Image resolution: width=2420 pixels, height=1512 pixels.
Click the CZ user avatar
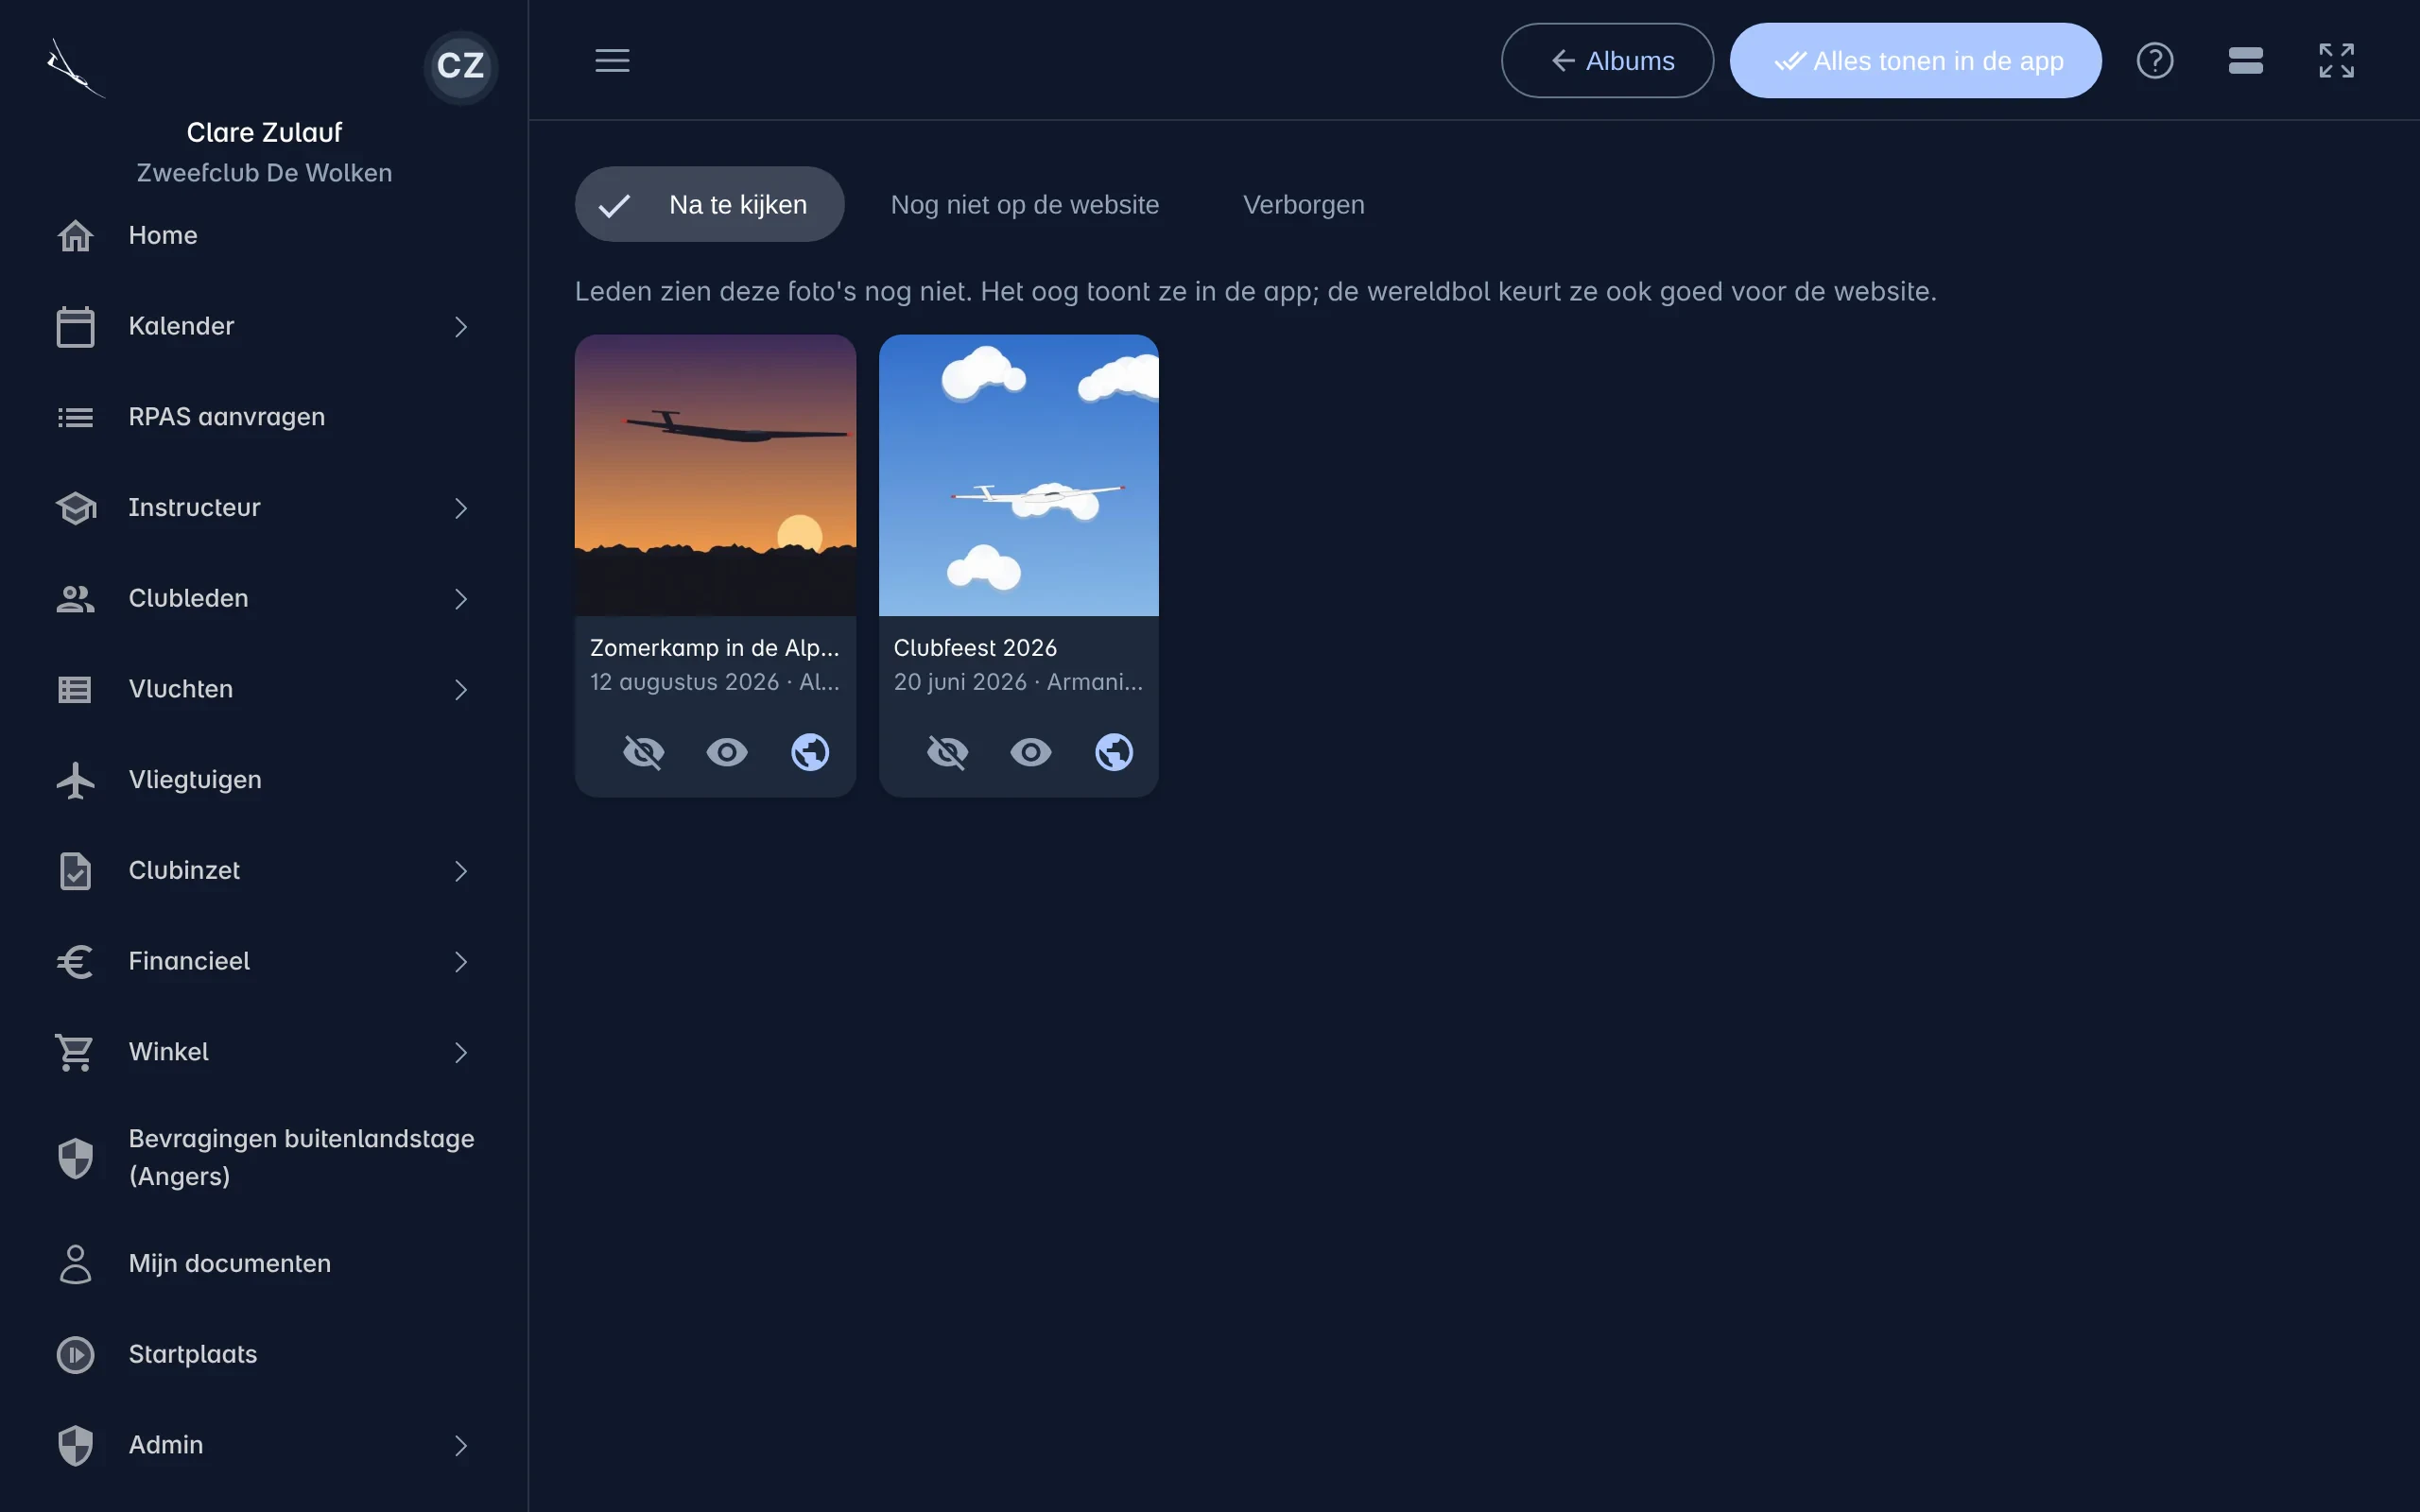coord(461,66)
